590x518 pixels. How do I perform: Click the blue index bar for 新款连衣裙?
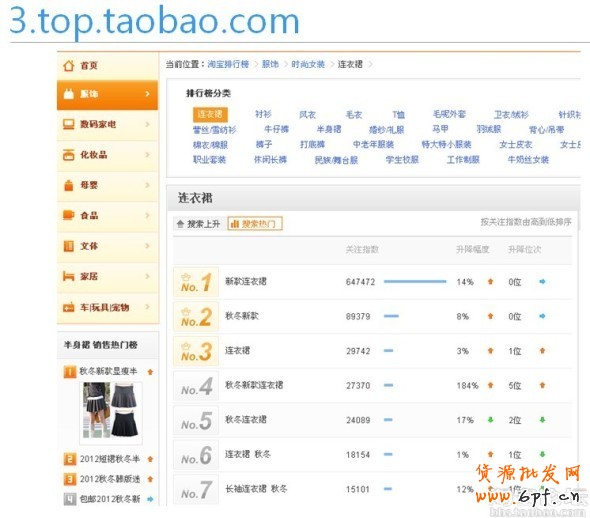[x=415, y=281]
